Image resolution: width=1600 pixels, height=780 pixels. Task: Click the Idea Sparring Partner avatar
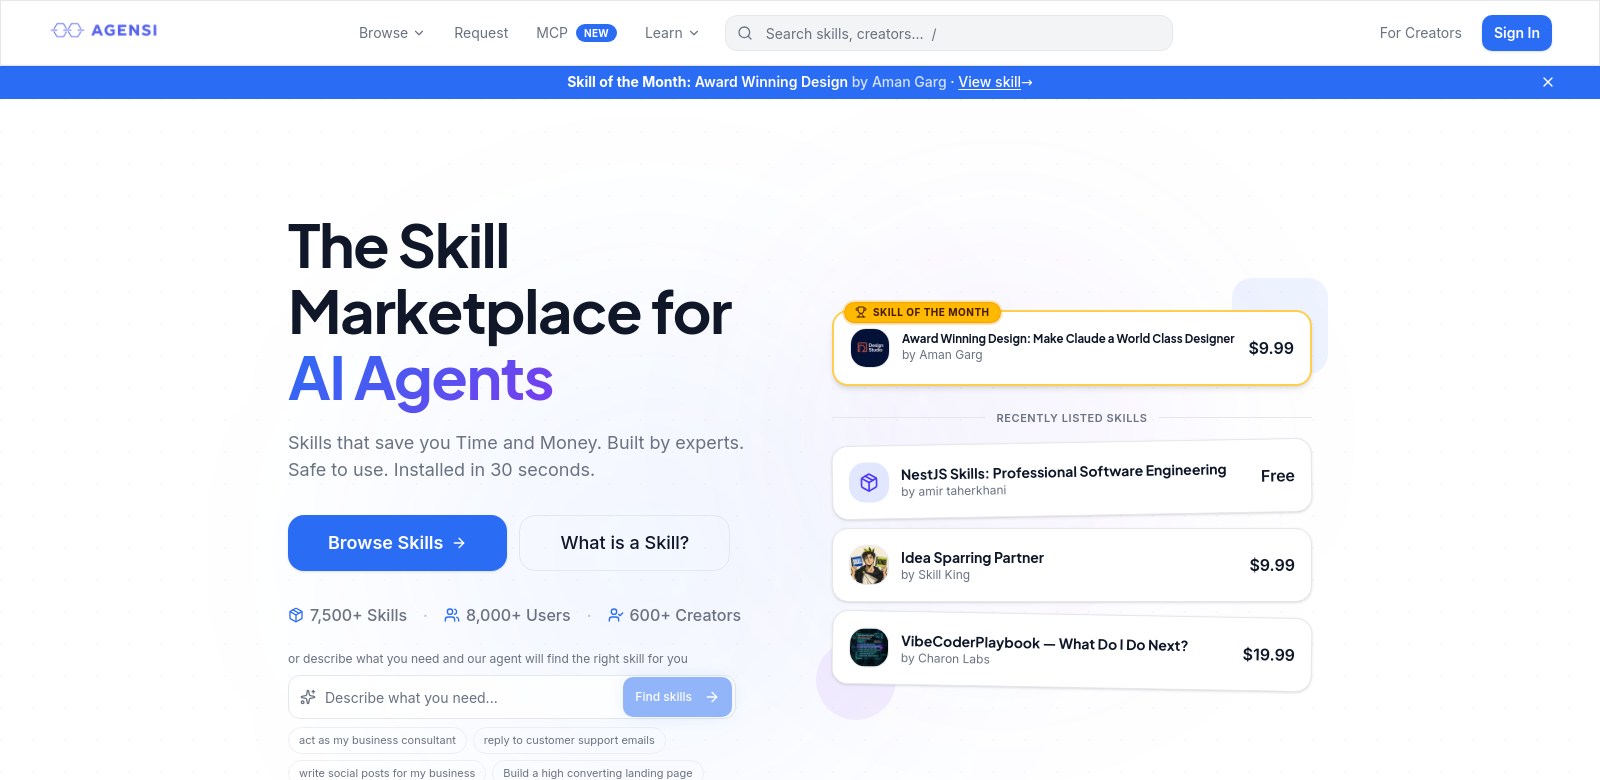pos(869,565)
